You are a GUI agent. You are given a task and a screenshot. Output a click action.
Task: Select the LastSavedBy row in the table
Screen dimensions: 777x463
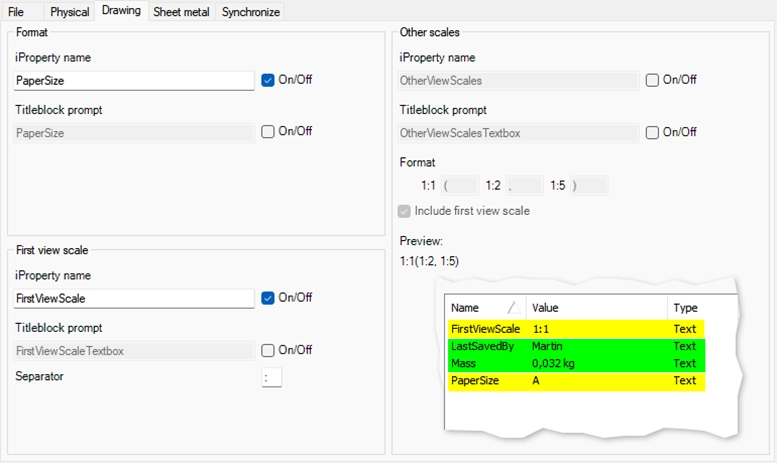click(x=576, y=346)
